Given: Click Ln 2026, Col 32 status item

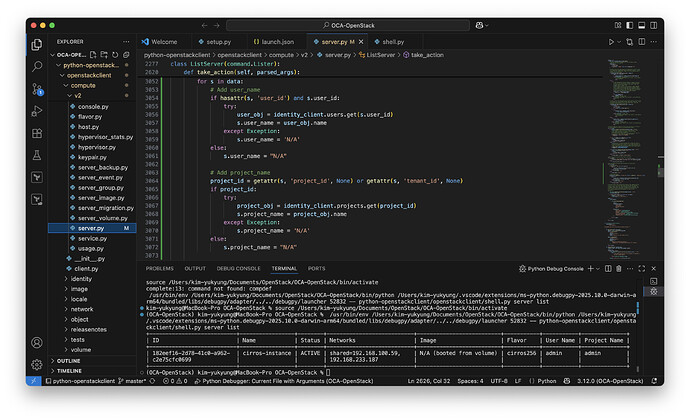Looking at the screenshot, I should (x=429, y=381).
